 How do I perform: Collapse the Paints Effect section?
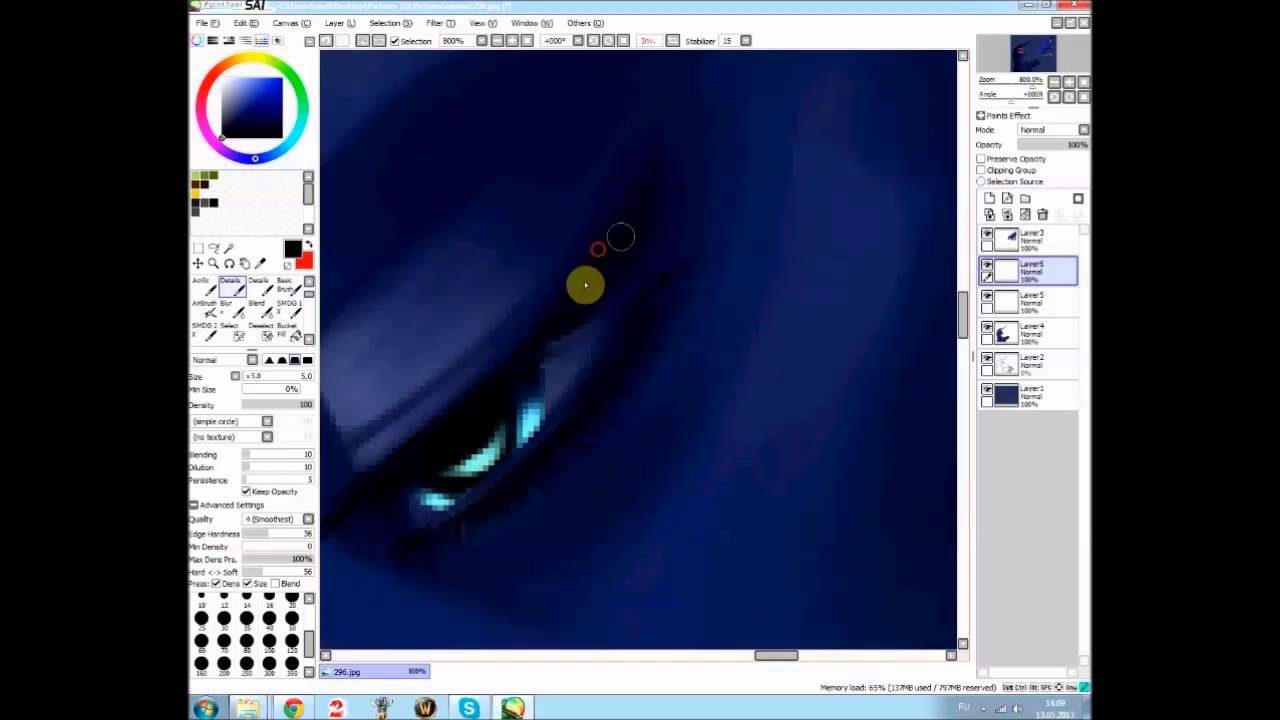[980, 115]
